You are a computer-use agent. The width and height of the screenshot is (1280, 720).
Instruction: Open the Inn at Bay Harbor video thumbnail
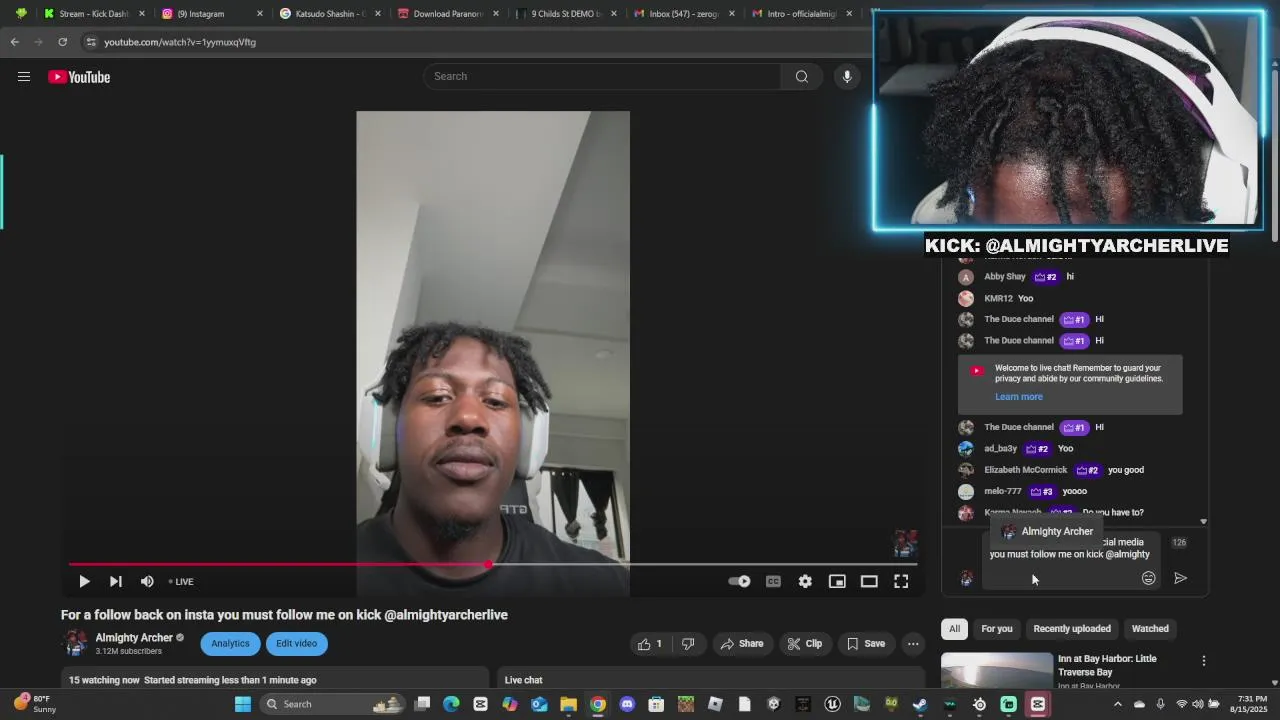pos(997,671)
